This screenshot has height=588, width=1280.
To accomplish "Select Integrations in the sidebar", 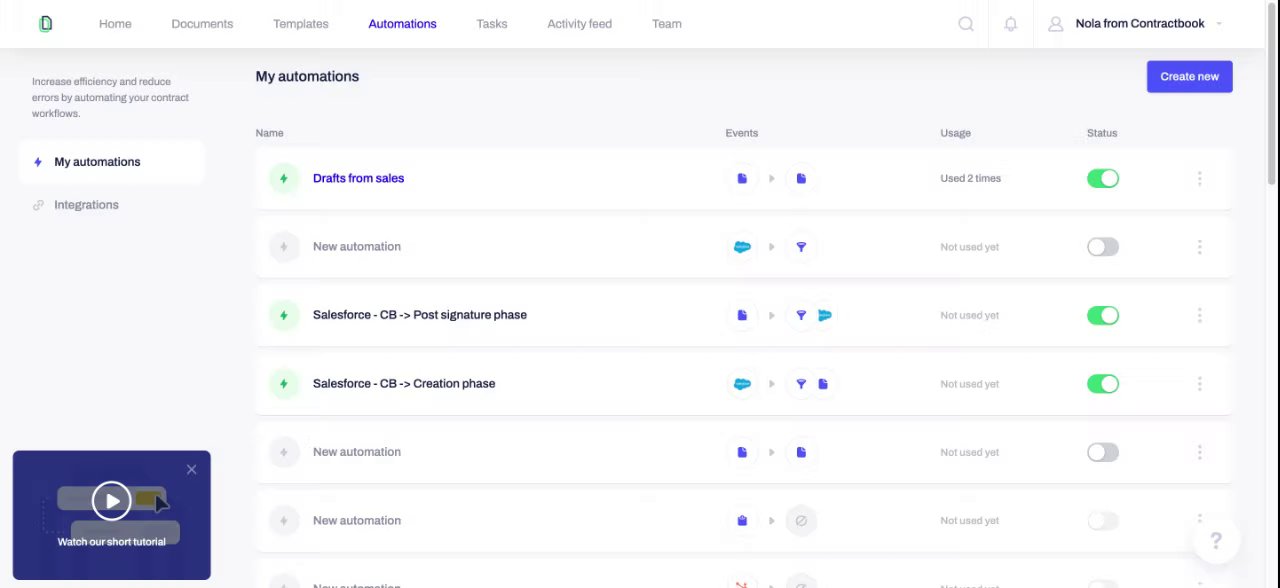I will pyautogui.click(x=86, y=205).
